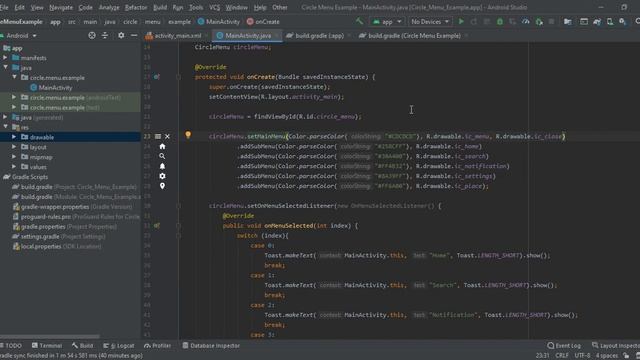Click ic_home gutter icon on line 24
Viewport: 640px width, 360px height.
(x=162, y=147)
